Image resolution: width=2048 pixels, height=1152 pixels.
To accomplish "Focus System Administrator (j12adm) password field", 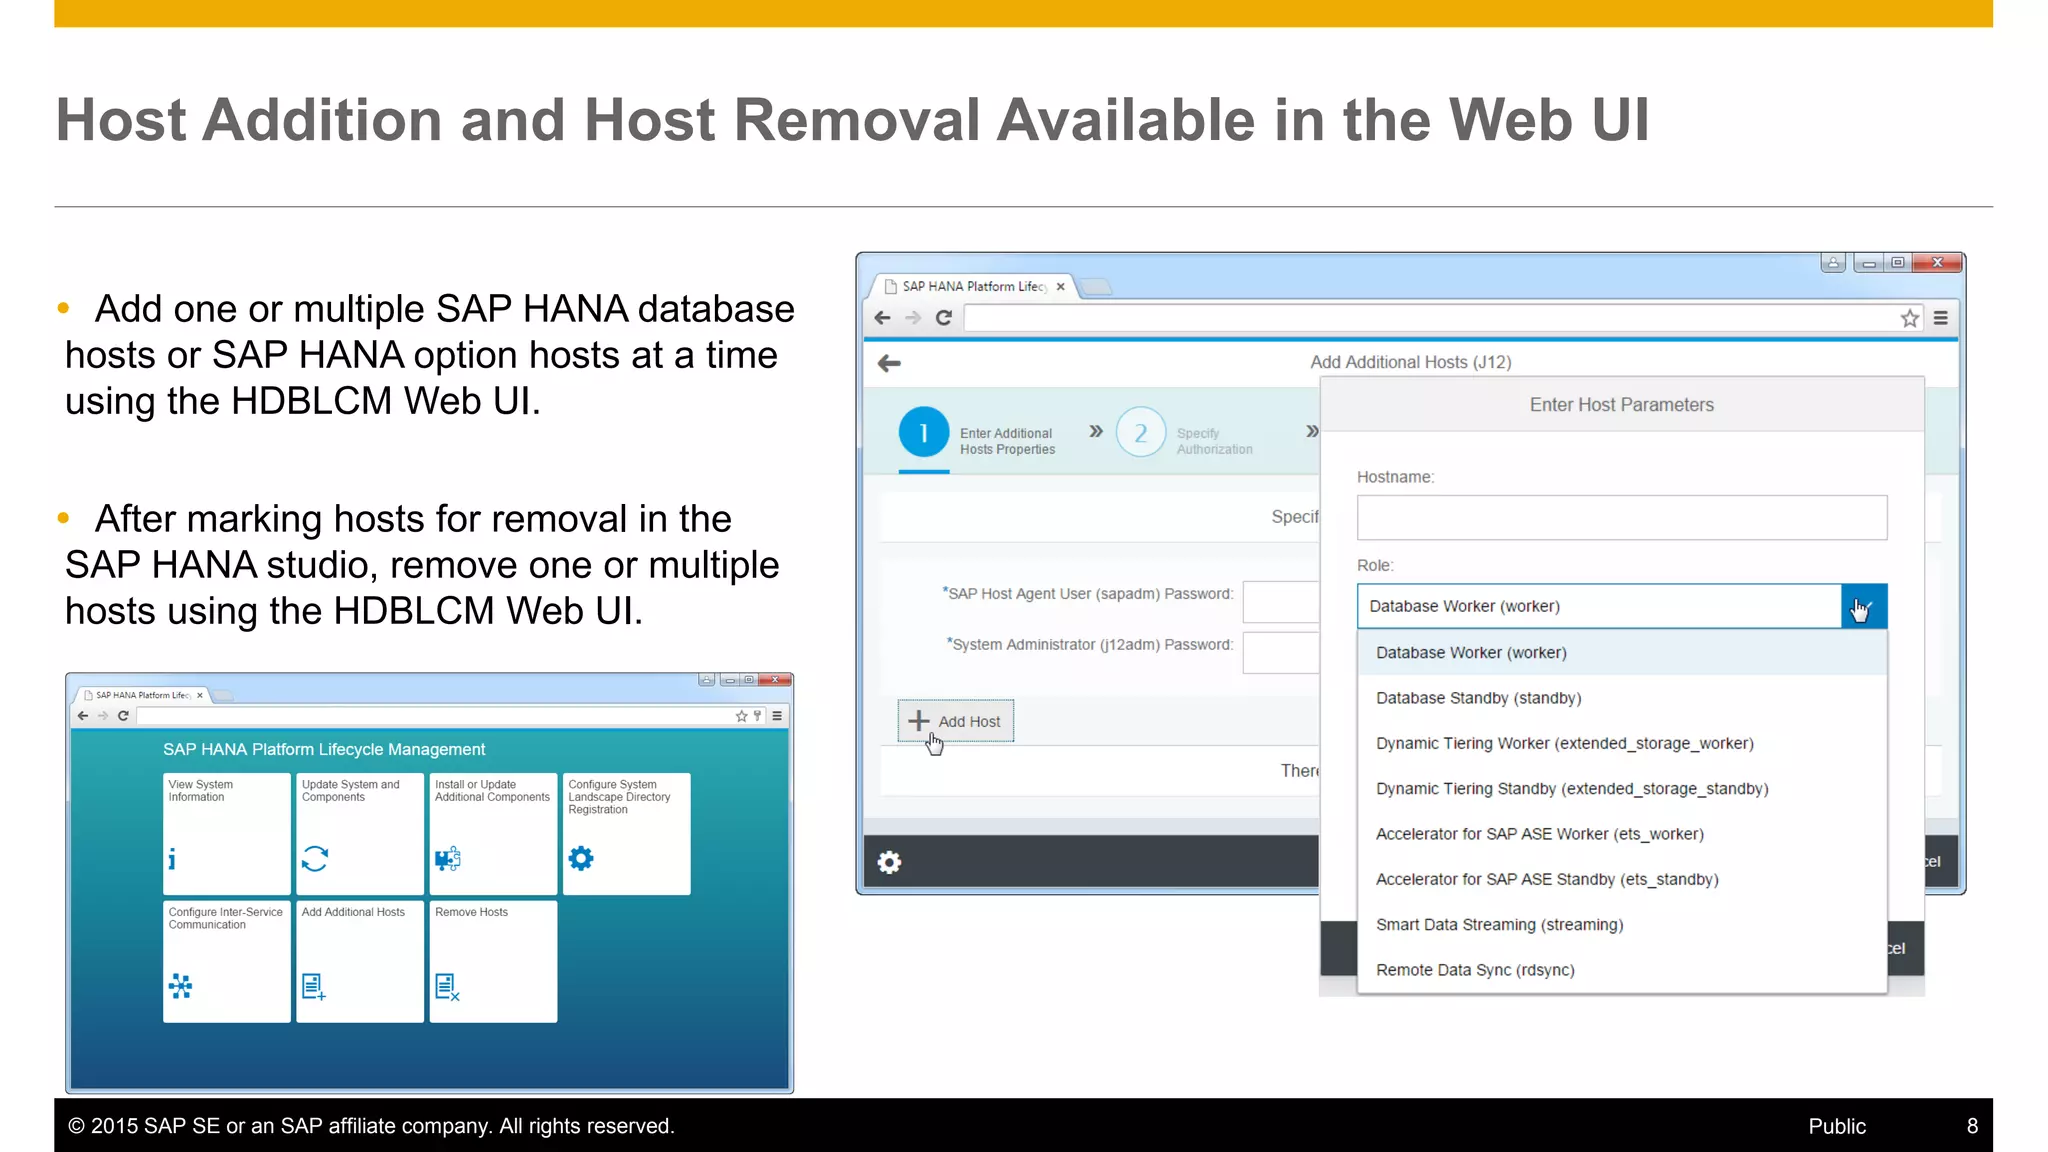I will pos(1281,653).
